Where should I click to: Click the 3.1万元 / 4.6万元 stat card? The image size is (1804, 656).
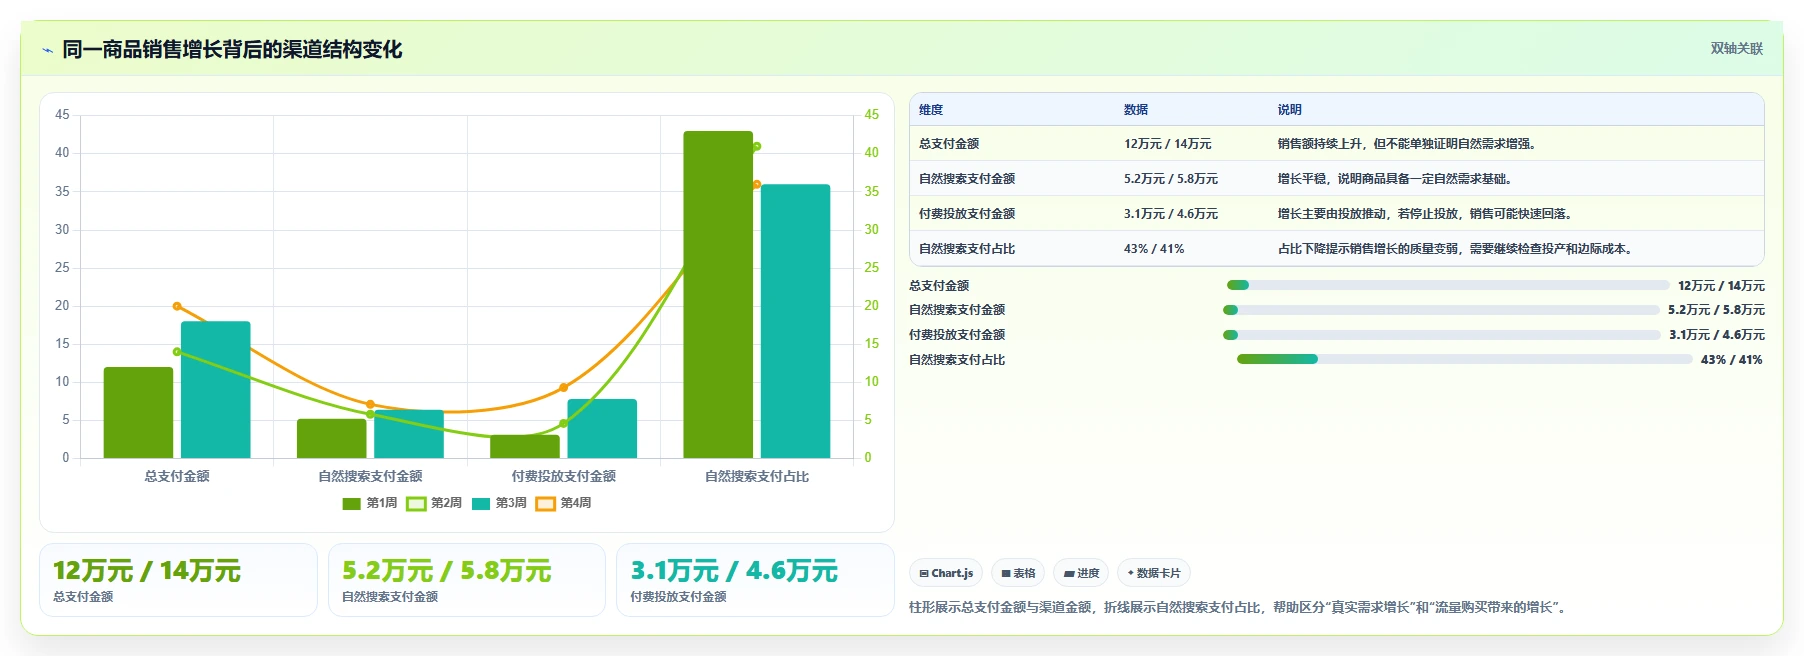point(755,580)
